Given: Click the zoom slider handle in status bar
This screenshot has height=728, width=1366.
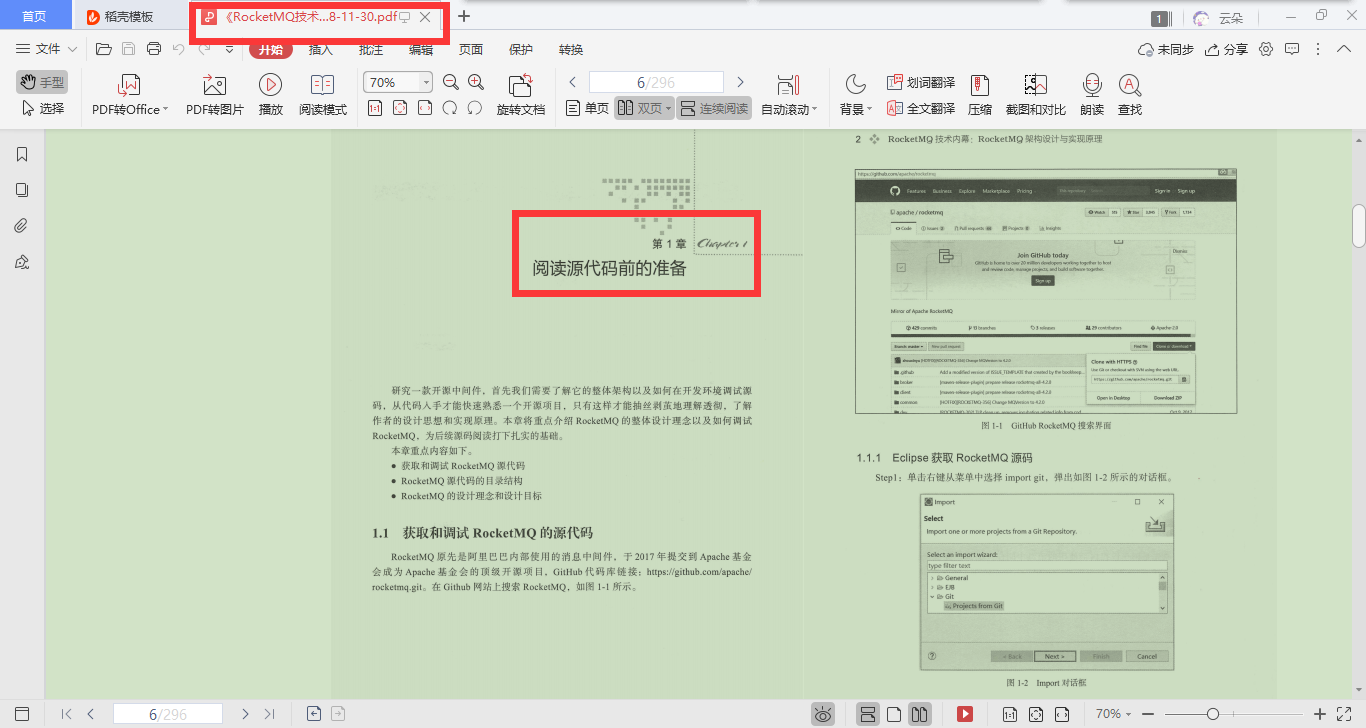Looking at the screenshot, I should point(1213,714).
